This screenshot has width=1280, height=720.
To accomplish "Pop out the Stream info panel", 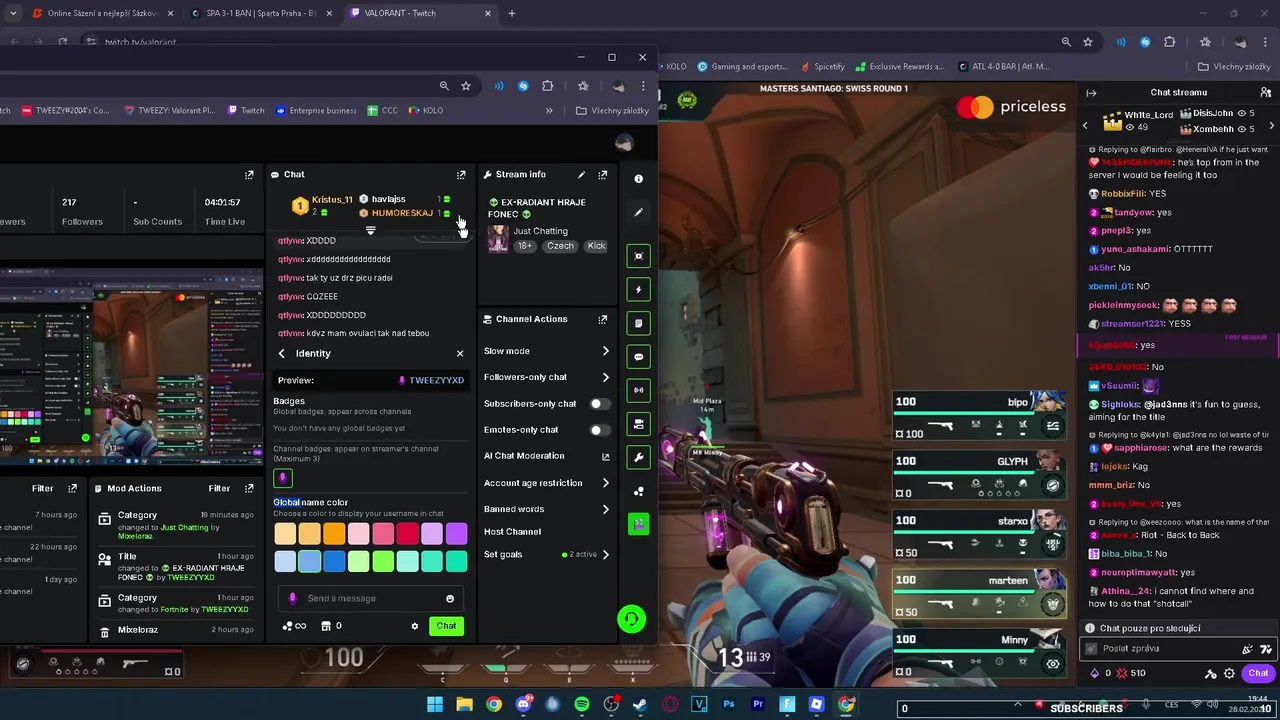I will tap(603, 175).
